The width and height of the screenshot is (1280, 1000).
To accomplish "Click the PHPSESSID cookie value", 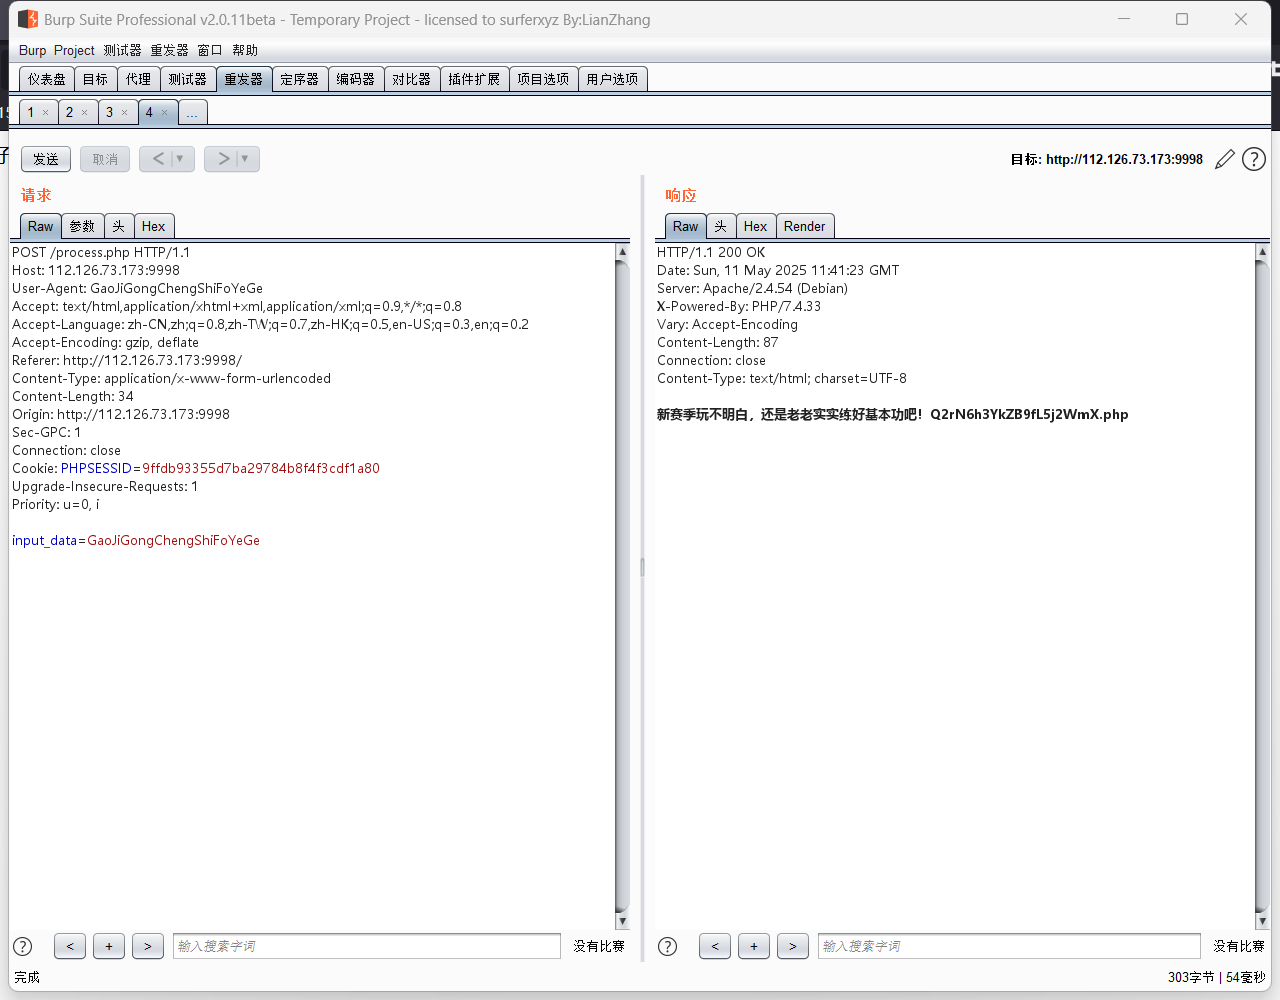I will 261,468.
